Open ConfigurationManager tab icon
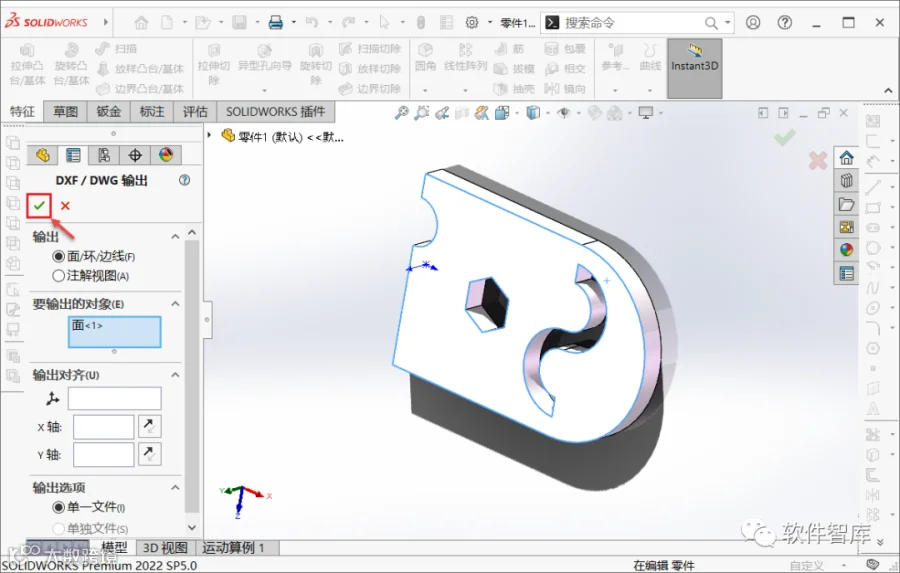The height and width of the screenshot is (573, 900). click(104, 155)
